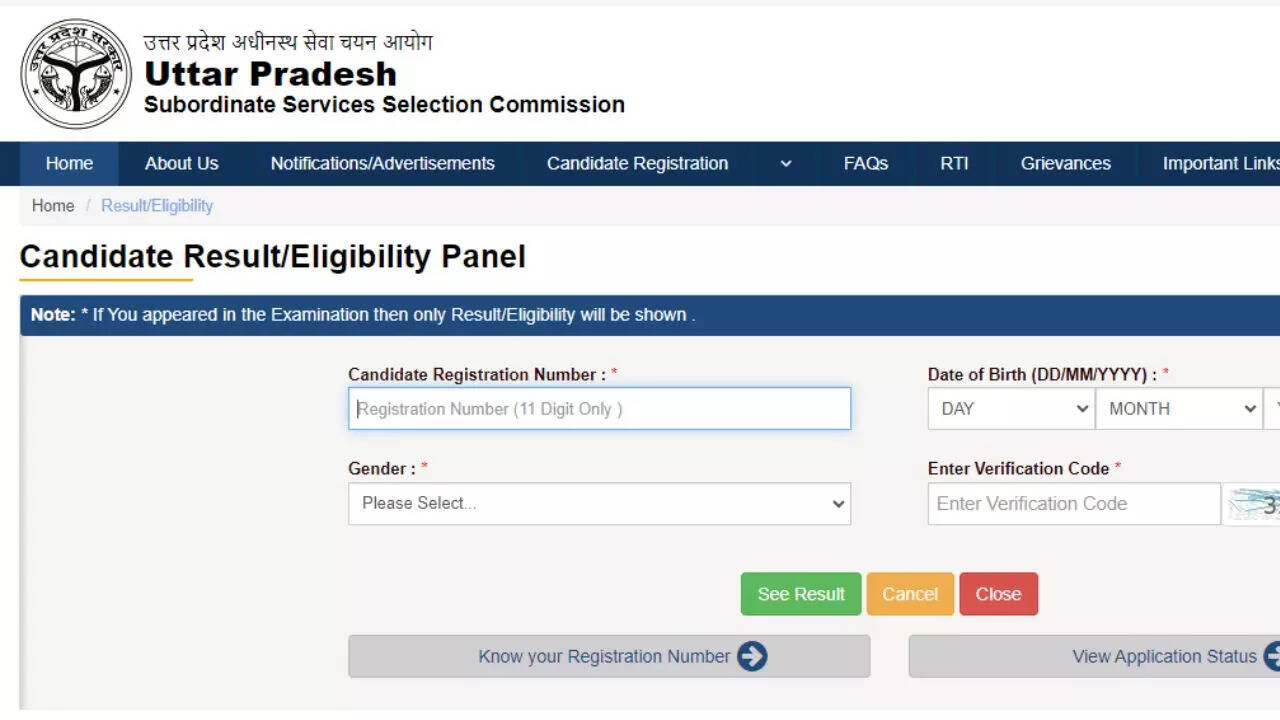Click the Enter Verification Code field

coord(1073,504)
